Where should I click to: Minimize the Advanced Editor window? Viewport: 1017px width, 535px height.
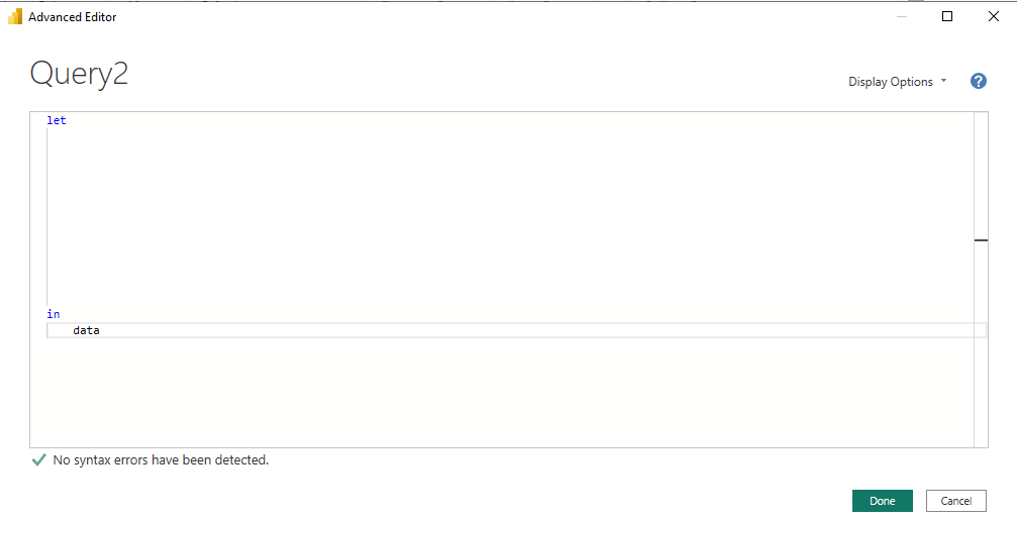click(x=902, y=16)
